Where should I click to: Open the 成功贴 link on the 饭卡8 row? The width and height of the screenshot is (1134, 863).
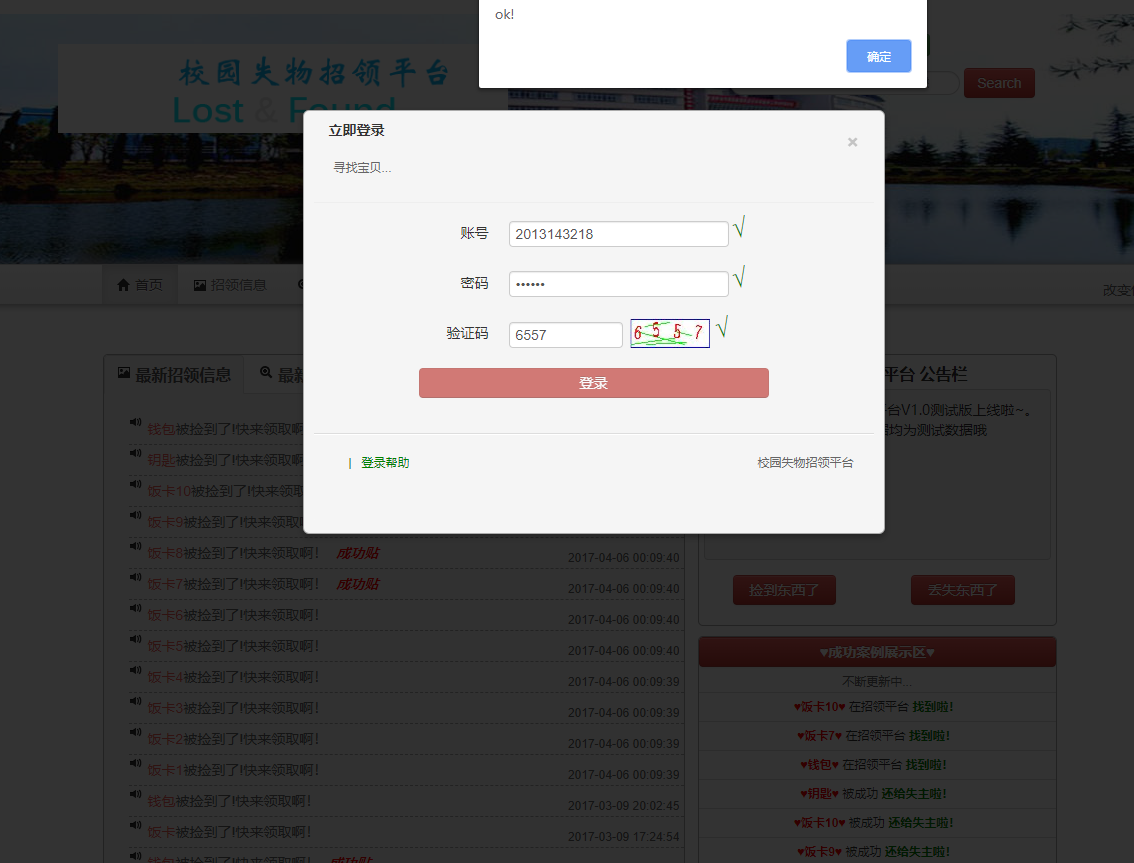pyautogui.click(x=357, y=553)
